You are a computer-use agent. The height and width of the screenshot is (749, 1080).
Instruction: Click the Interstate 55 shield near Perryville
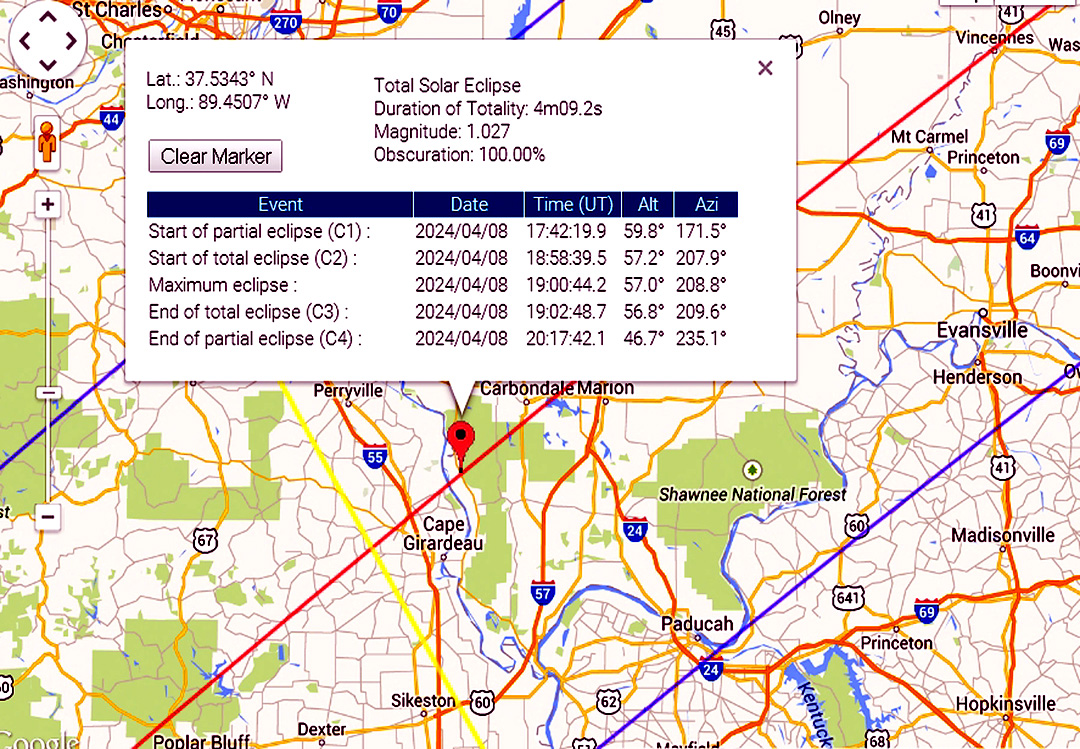click(375, 457)
